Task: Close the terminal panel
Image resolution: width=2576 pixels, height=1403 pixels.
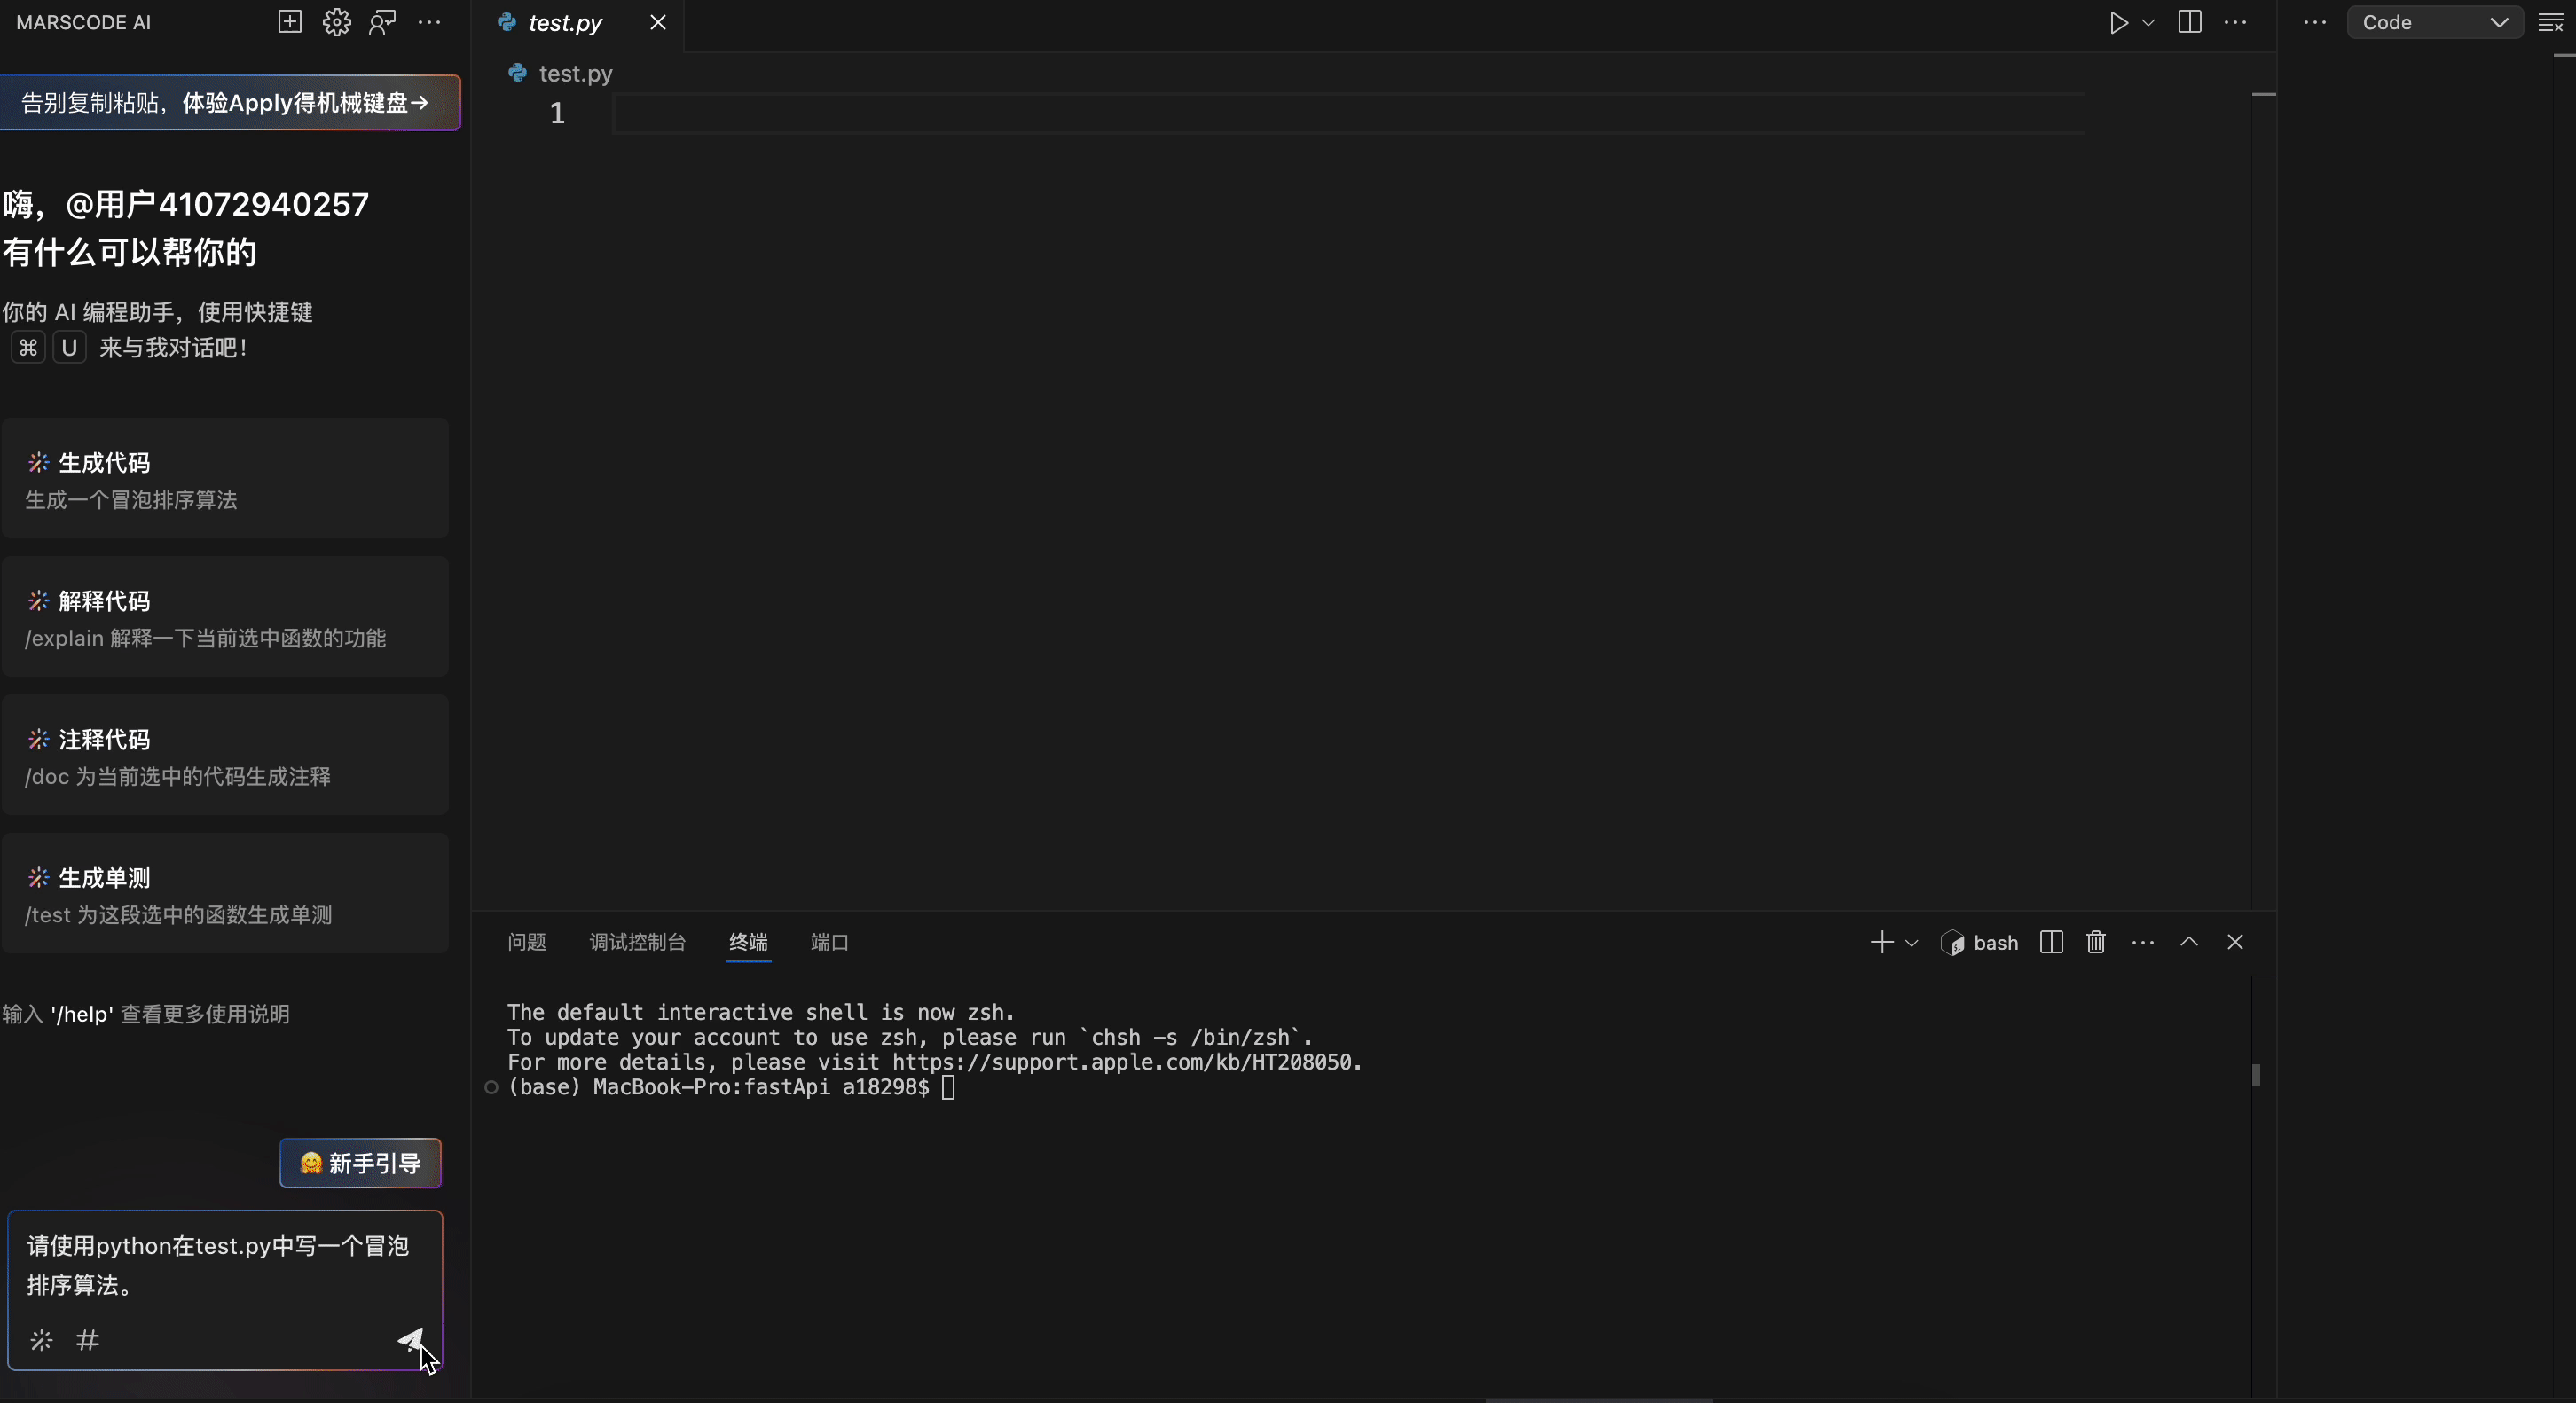Action: point(2235,942)
